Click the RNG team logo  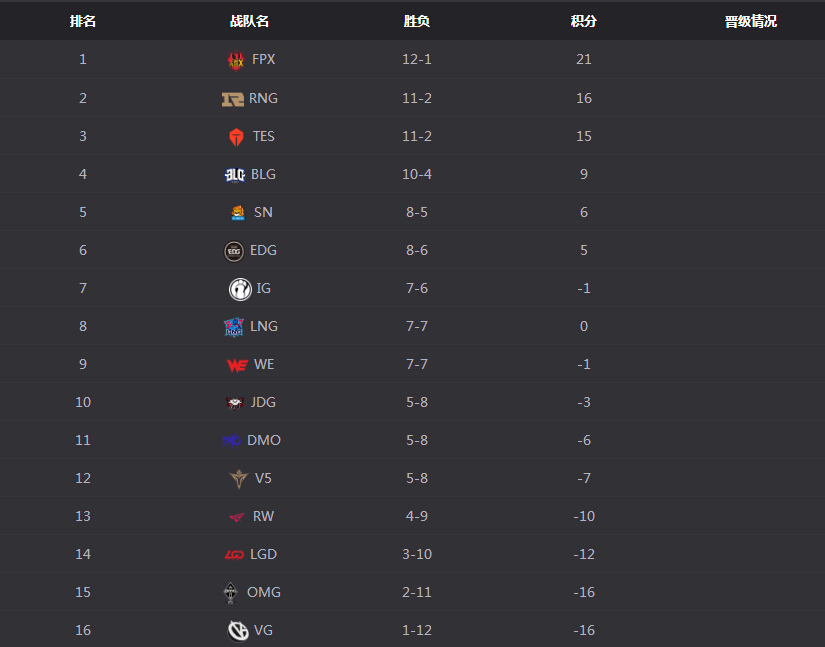pyautogui.click(x=233, y=99)
